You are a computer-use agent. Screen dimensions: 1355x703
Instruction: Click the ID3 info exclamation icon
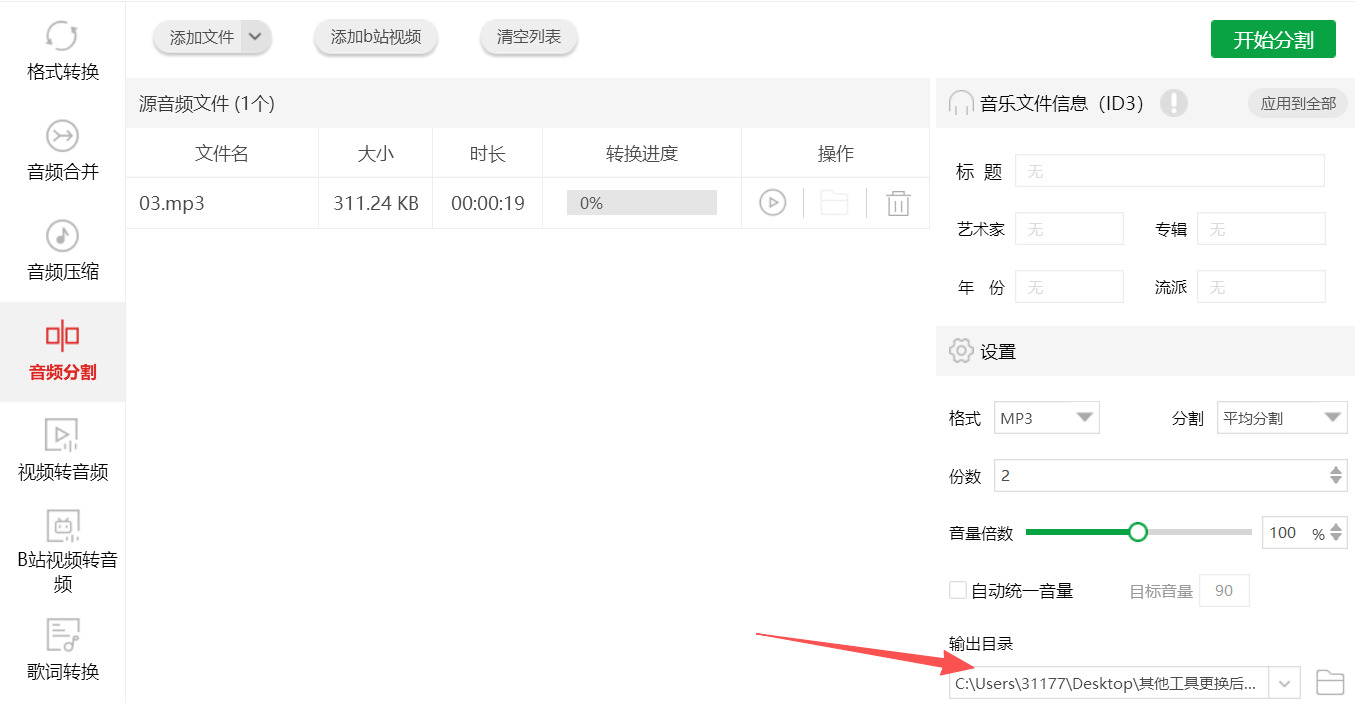coord(1175,103)
